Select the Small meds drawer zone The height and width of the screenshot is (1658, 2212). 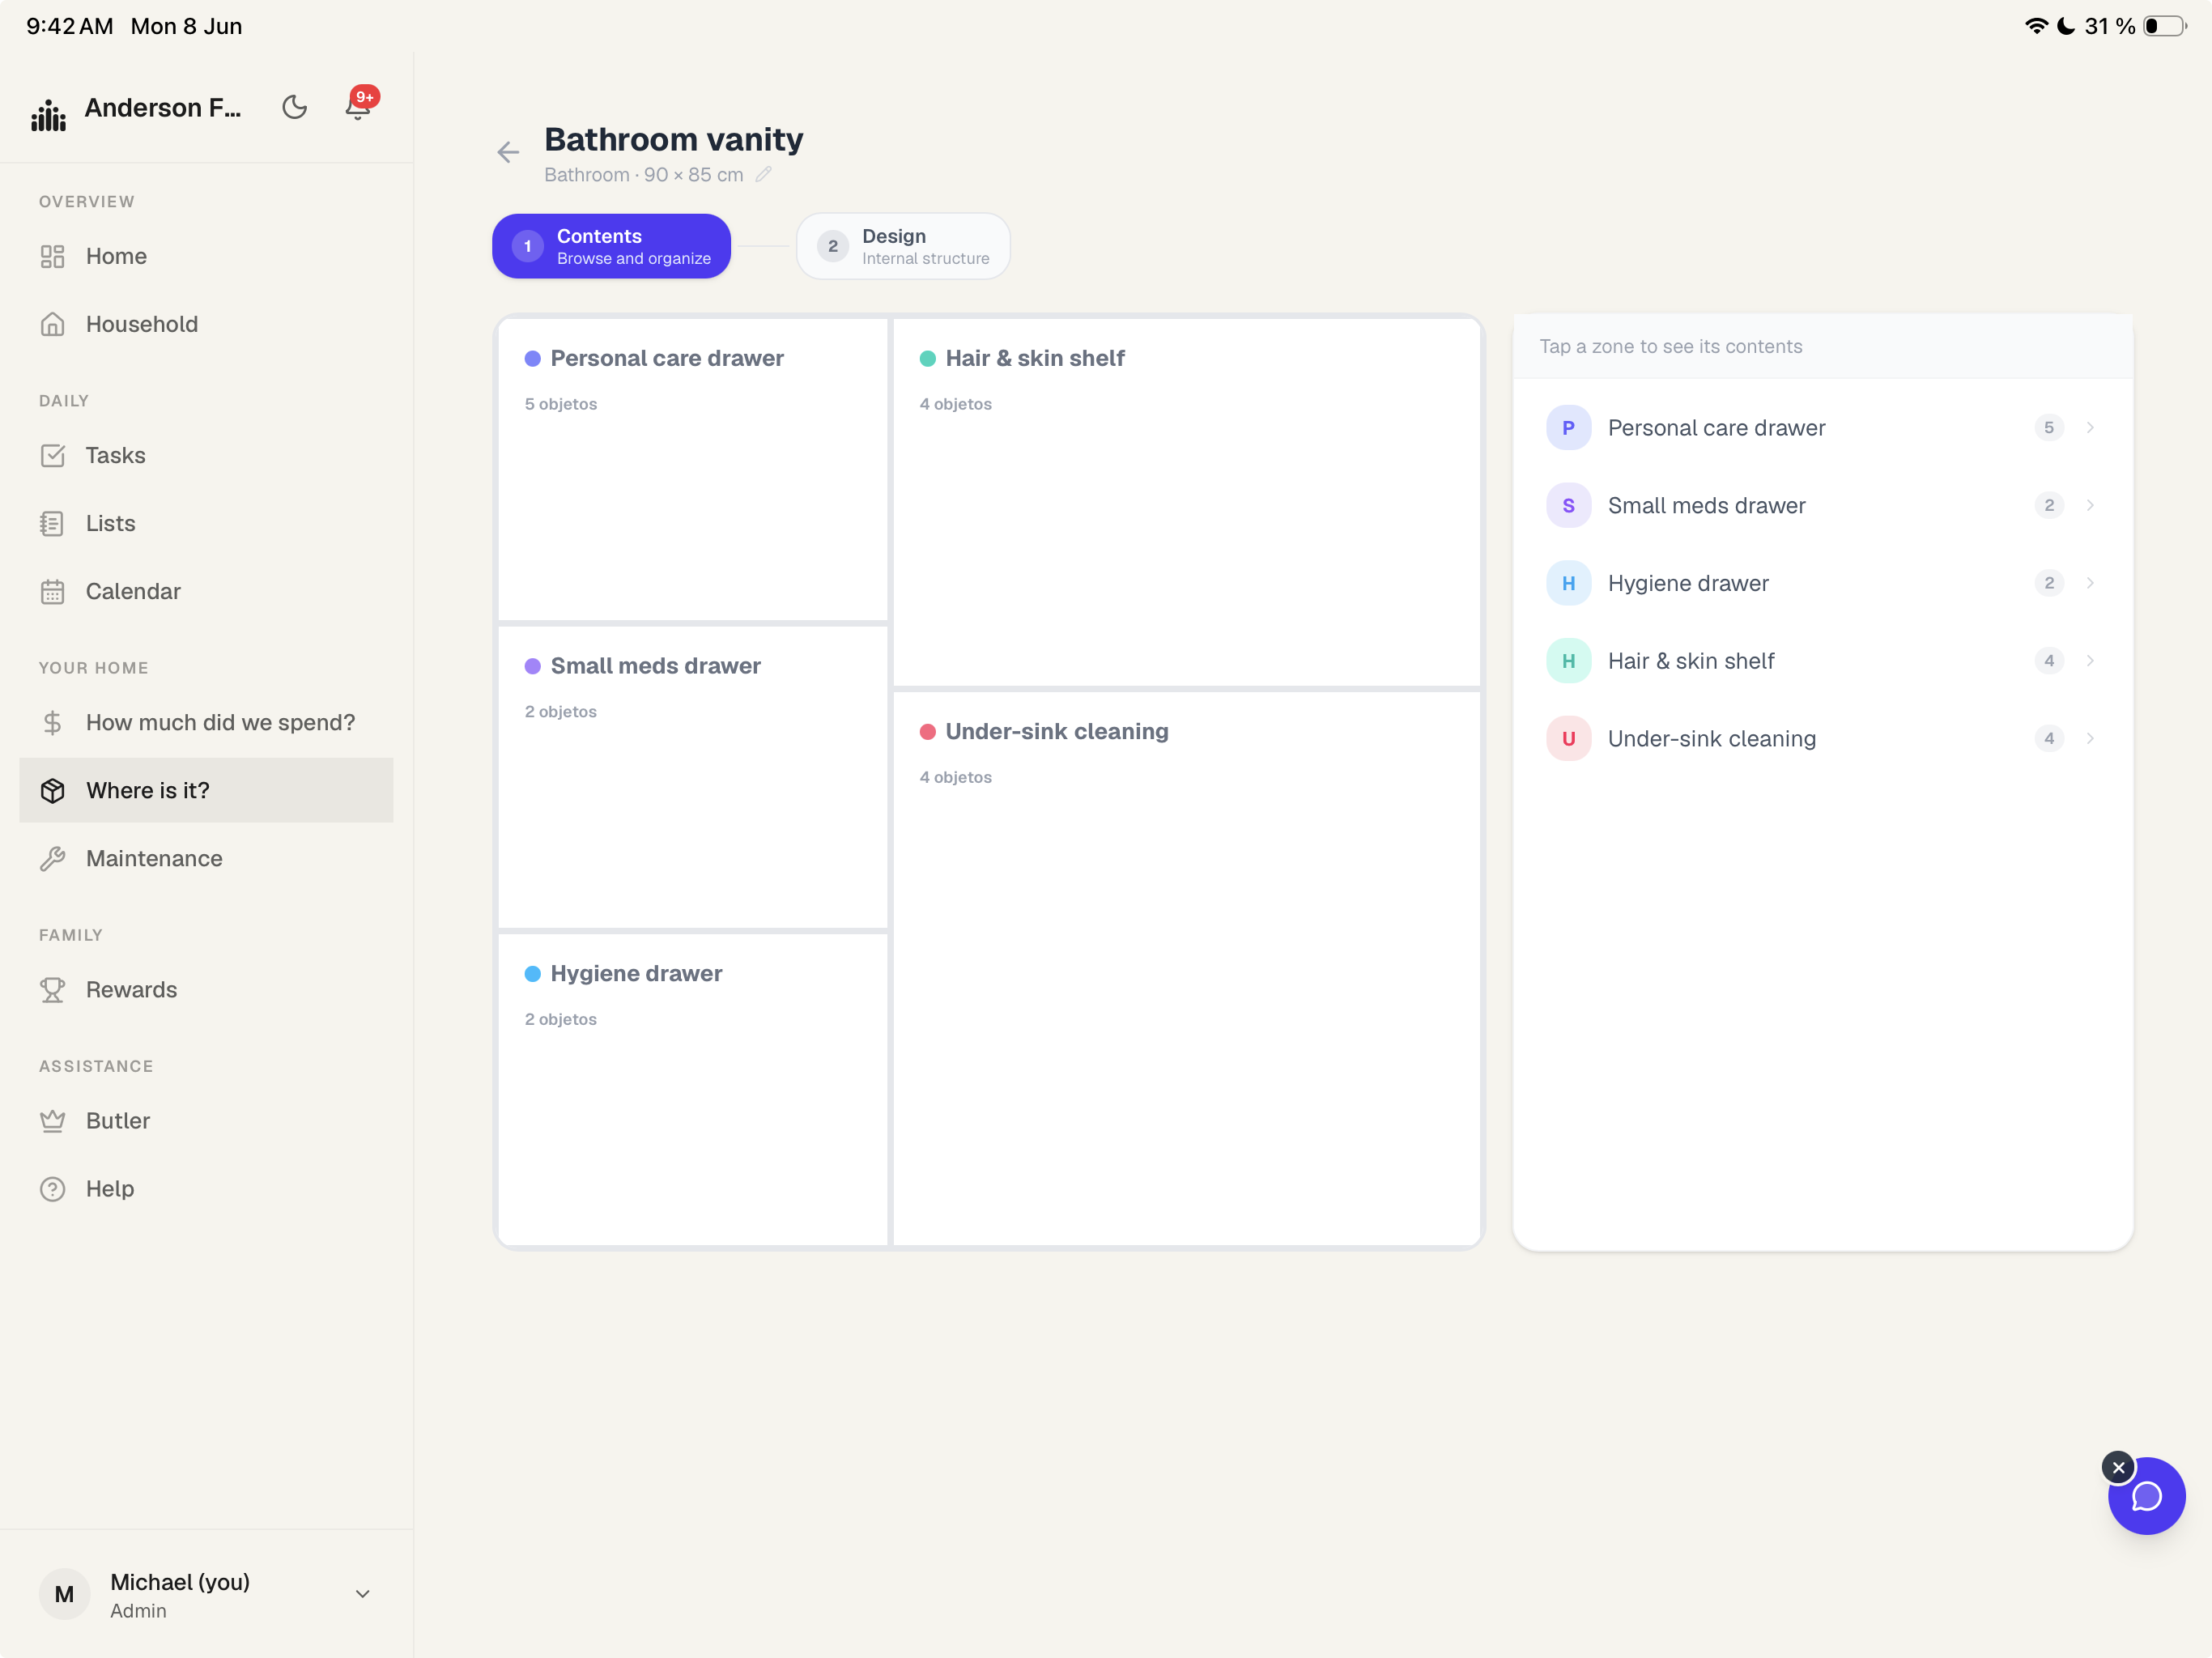coord(693,776)
